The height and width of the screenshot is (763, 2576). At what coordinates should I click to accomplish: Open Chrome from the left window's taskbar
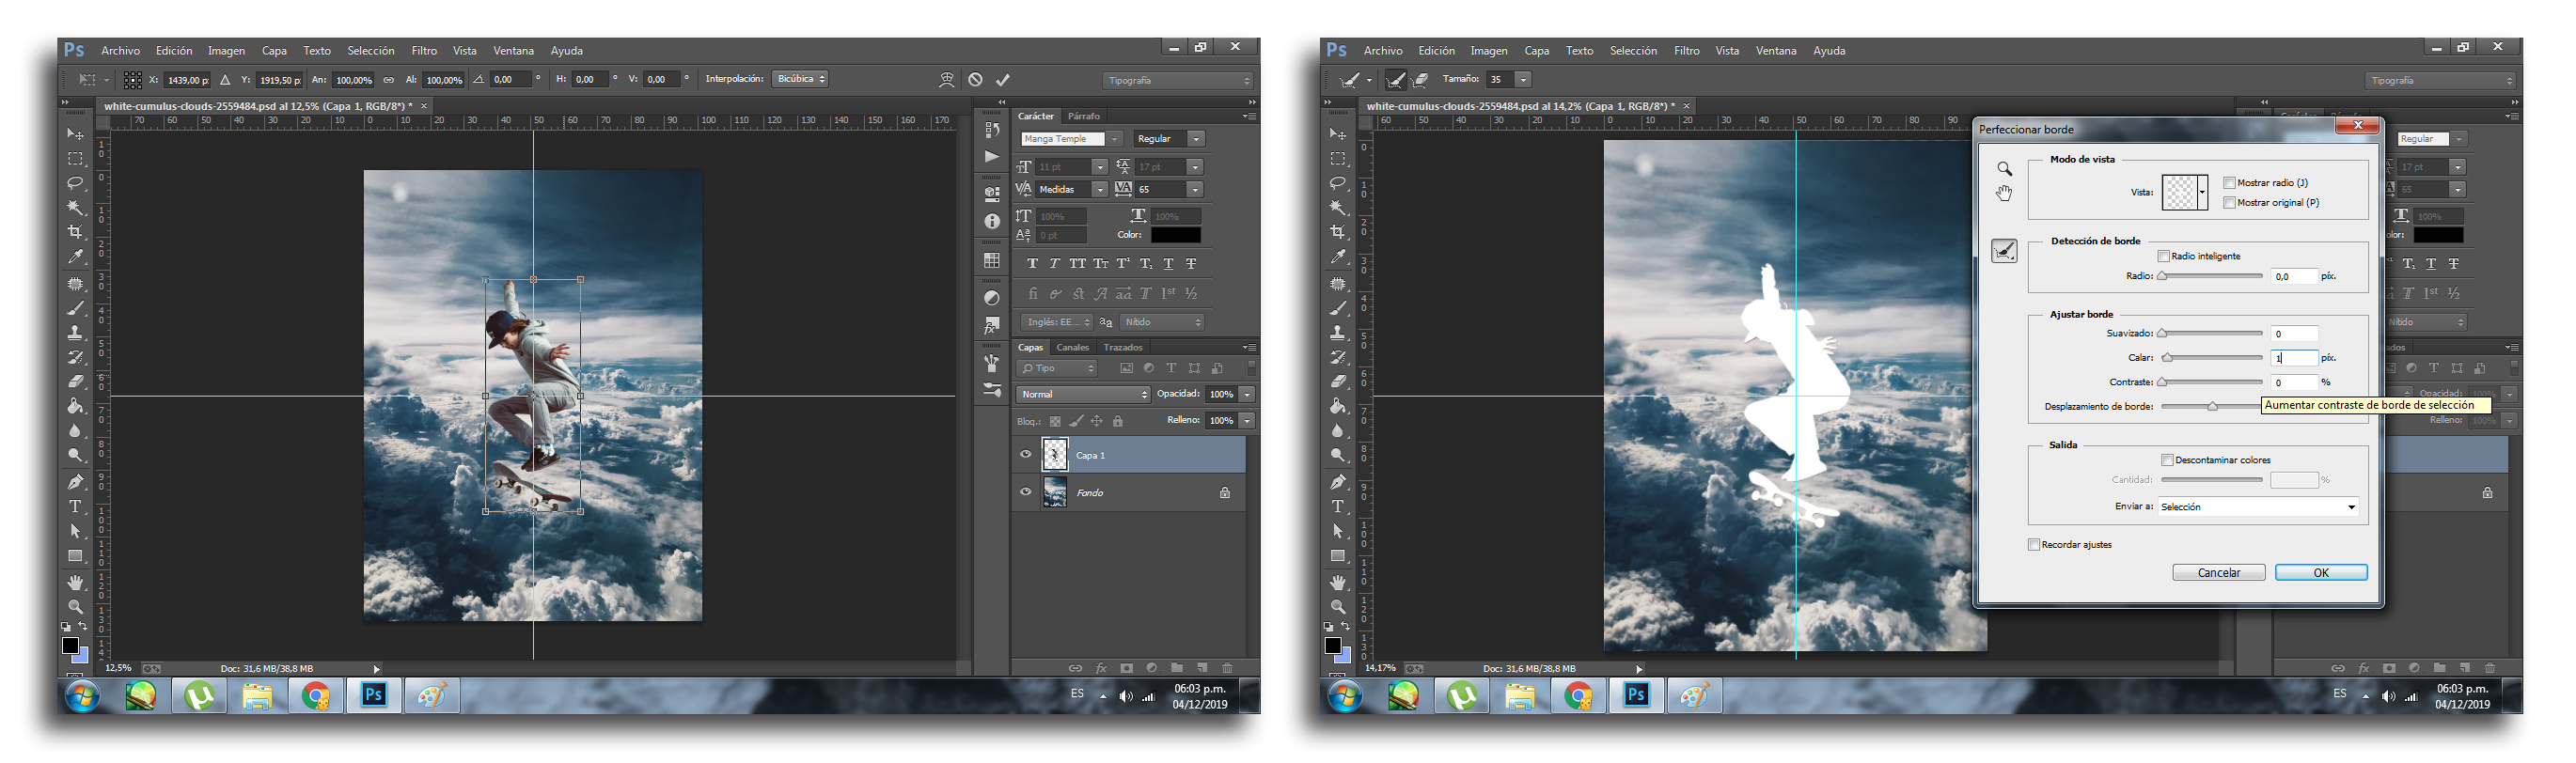tap(316, 696)
